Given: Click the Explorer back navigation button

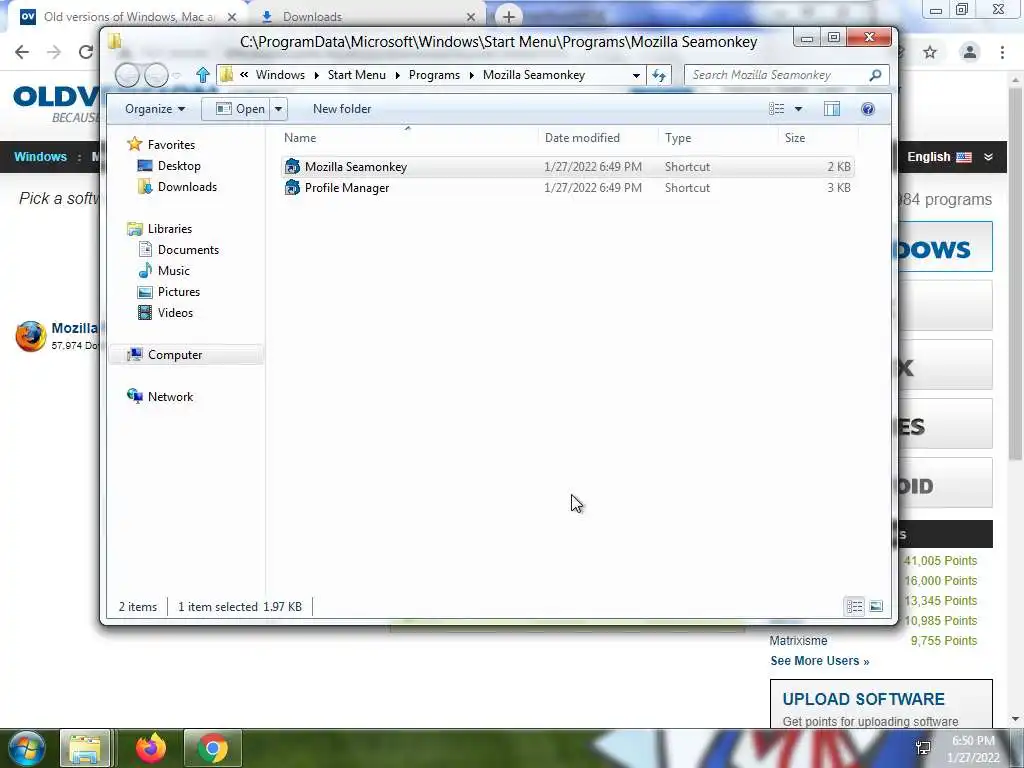Looking at the screenshot, I should [x=127, y=75].
